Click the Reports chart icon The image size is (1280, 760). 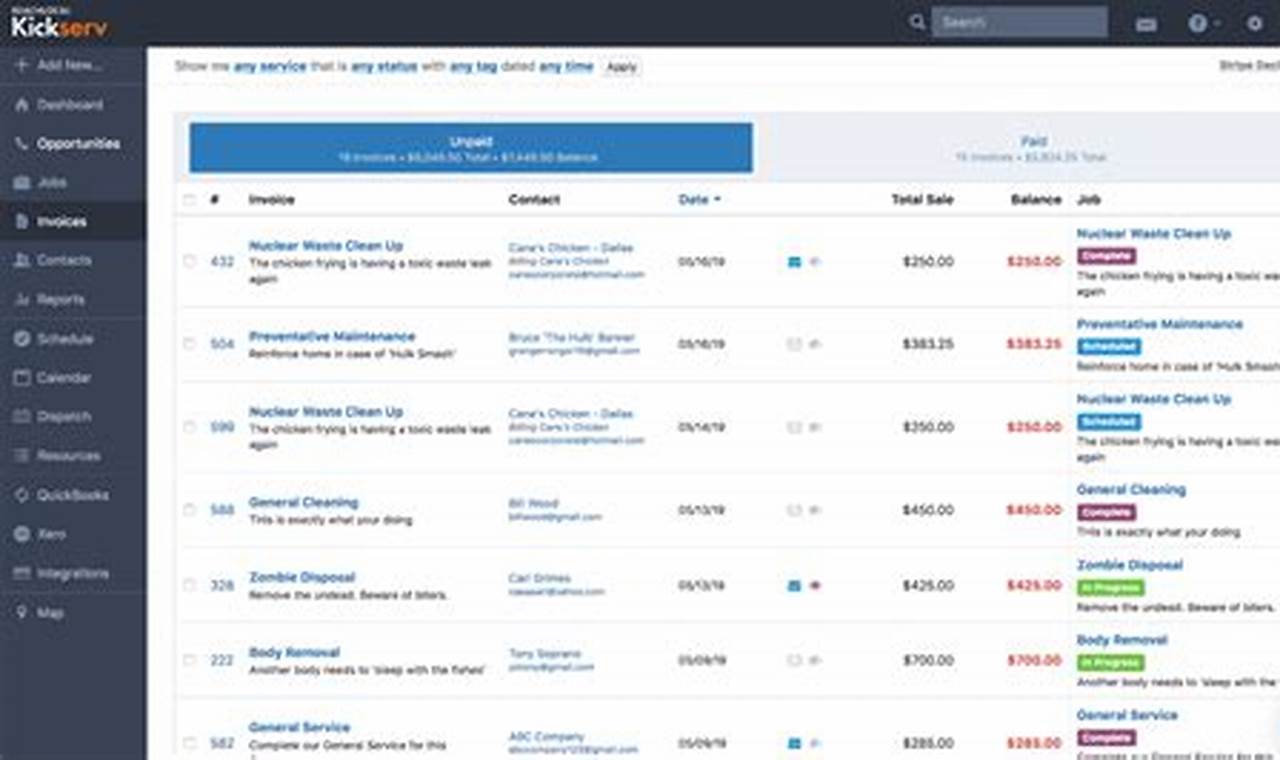point(22,299)
